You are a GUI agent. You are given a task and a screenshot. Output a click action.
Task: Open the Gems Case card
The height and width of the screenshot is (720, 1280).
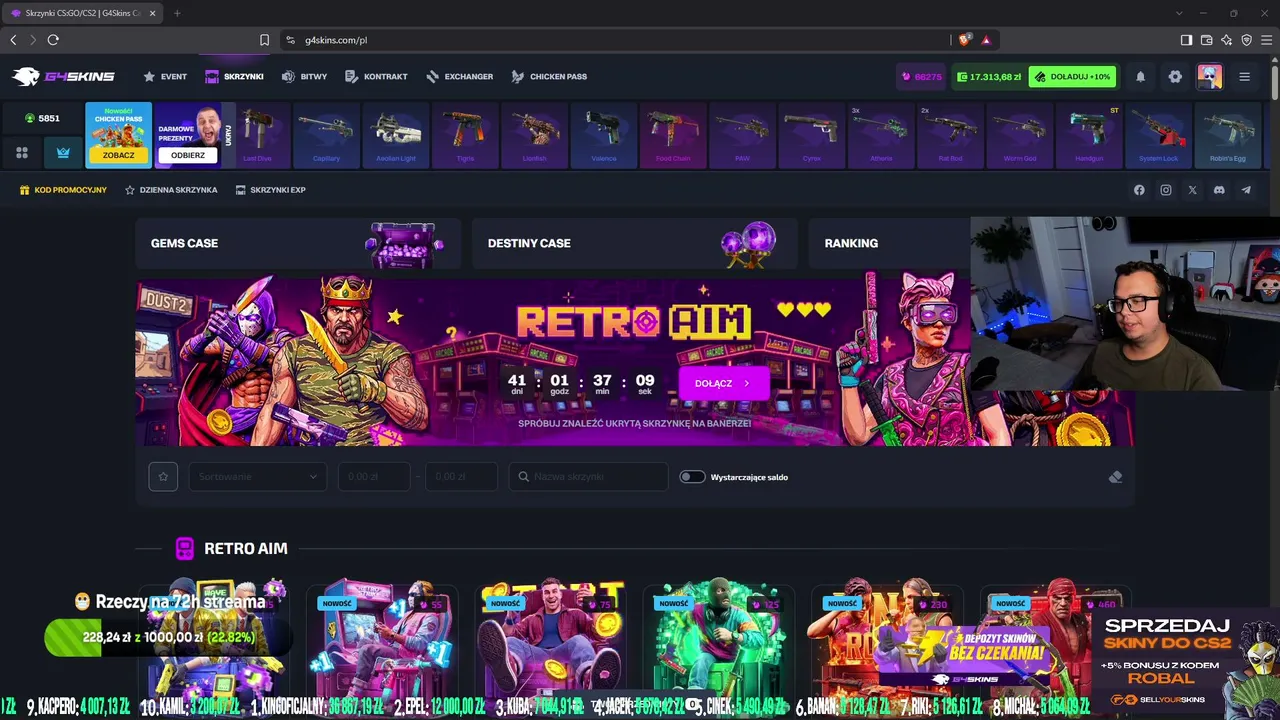(298, 243)
